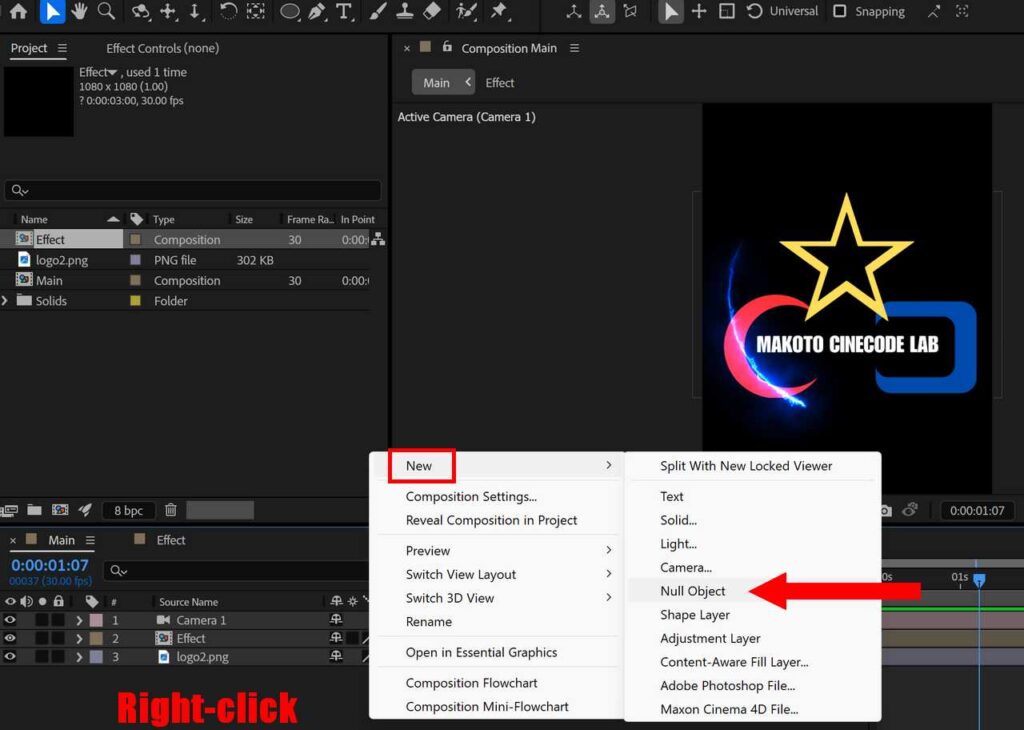The width and height of the screenshot is (1024, 730).
Task: Select the Roto Brush tool
Action: coord(466,11)
